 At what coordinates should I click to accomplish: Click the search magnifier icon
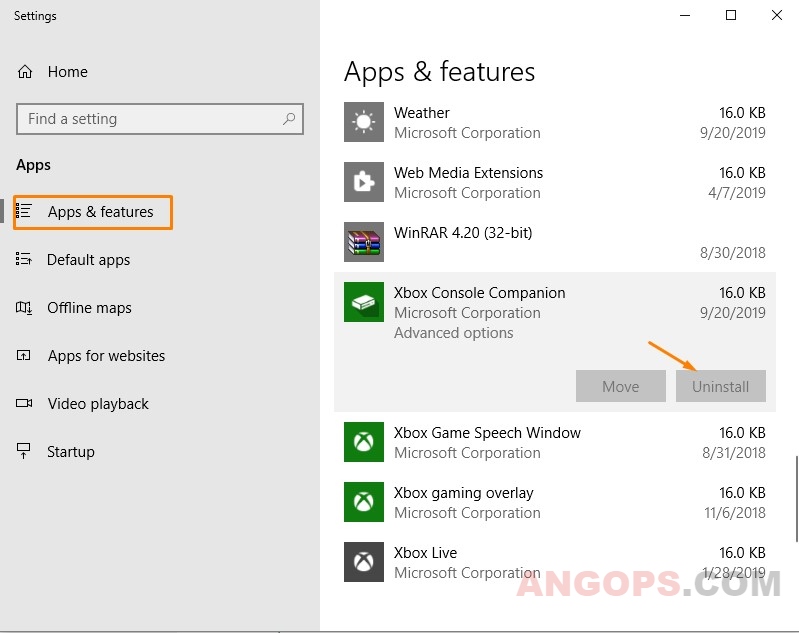pyautogui.click(x=289, y=119)
